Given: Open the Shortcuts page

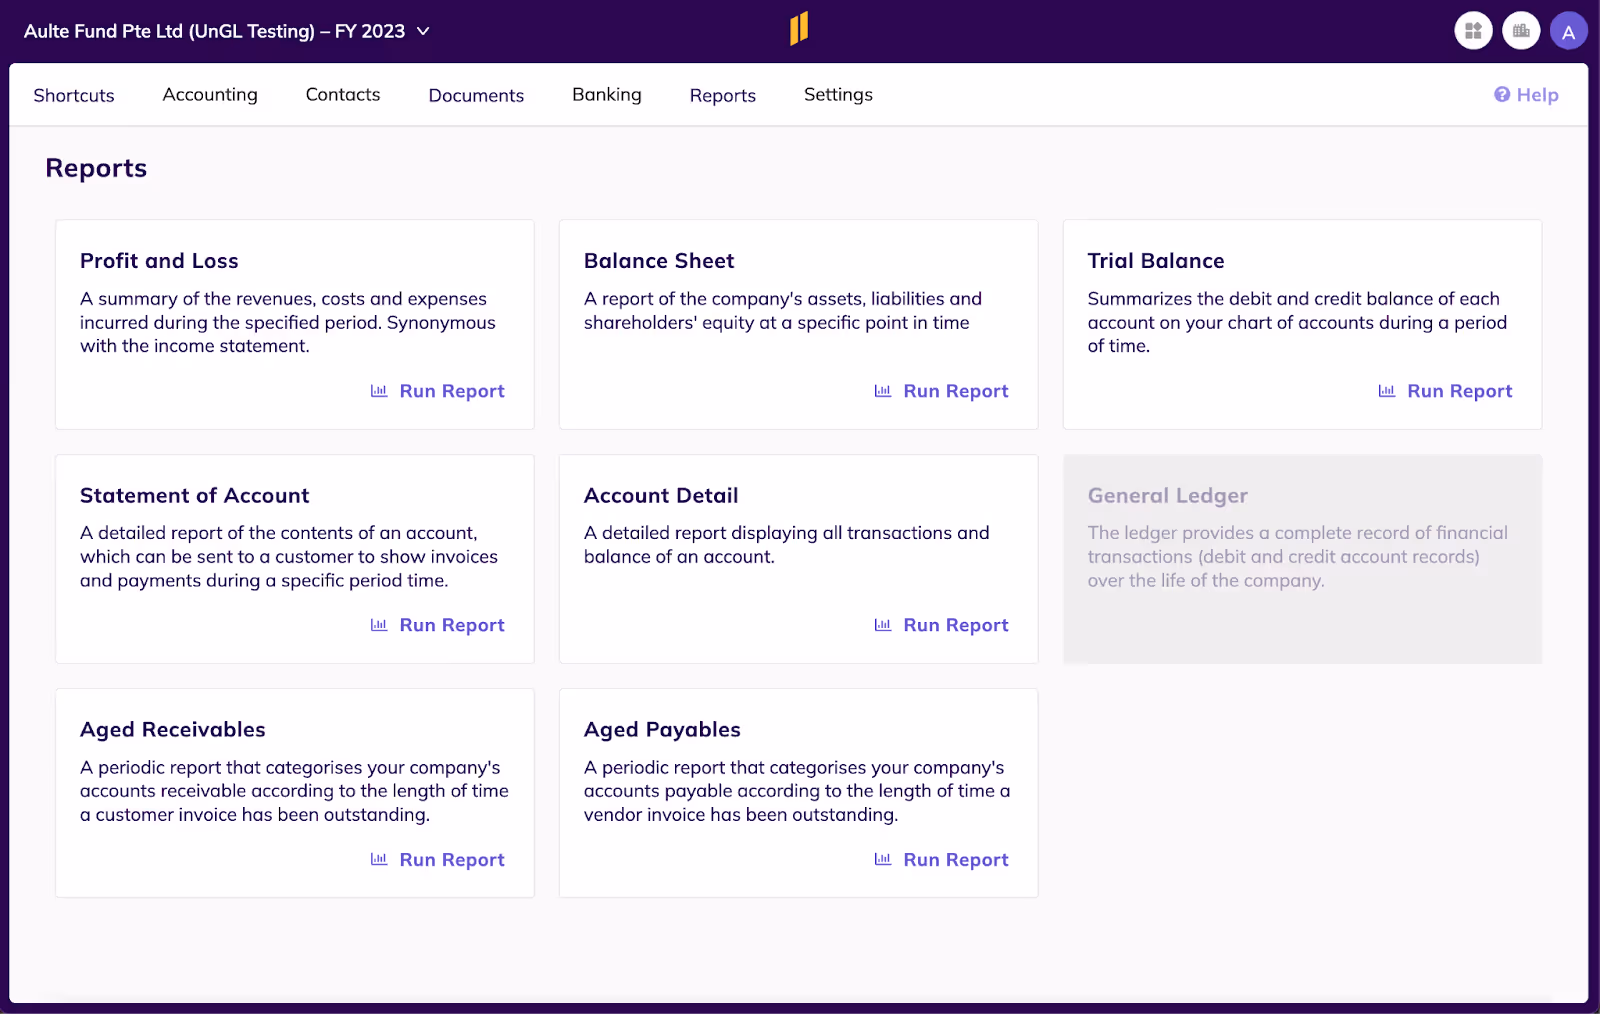Looking at the screenshot, I should (x=73, y=94).
